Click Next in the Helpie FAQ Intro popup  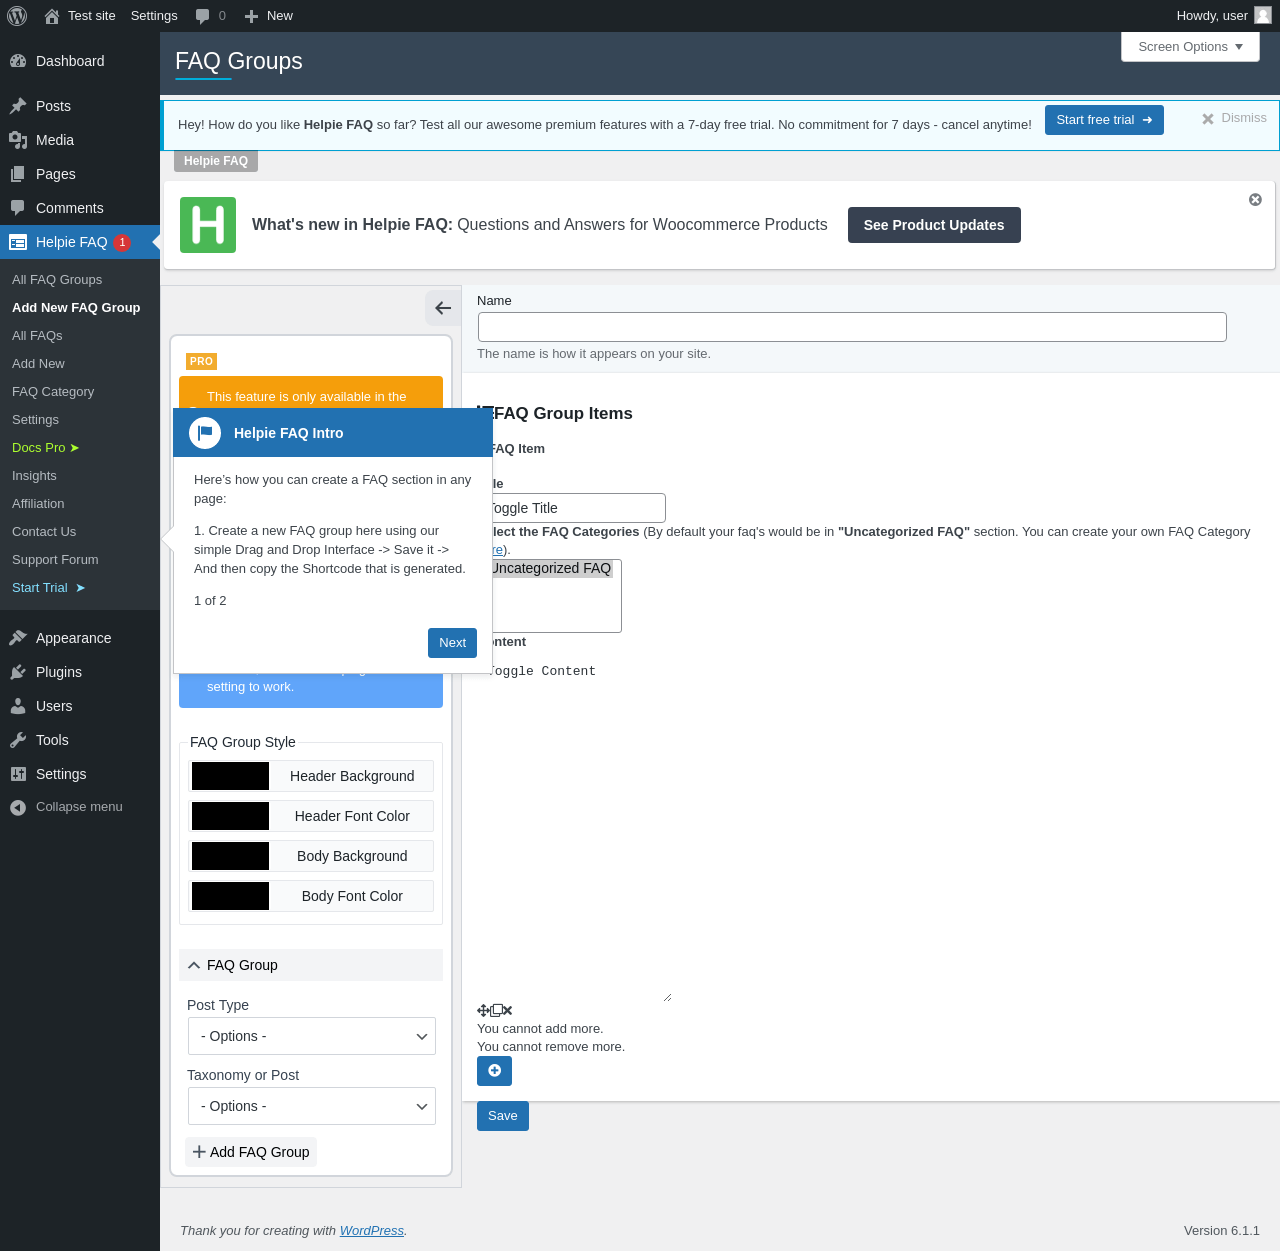click(x=452, y=643)
